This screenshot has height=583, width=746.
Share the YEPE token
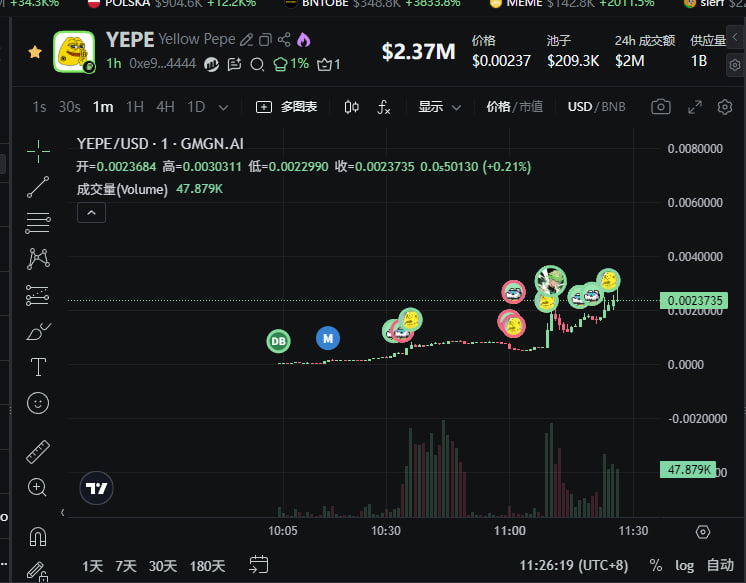pyautogui.click(x=284, y=40)
